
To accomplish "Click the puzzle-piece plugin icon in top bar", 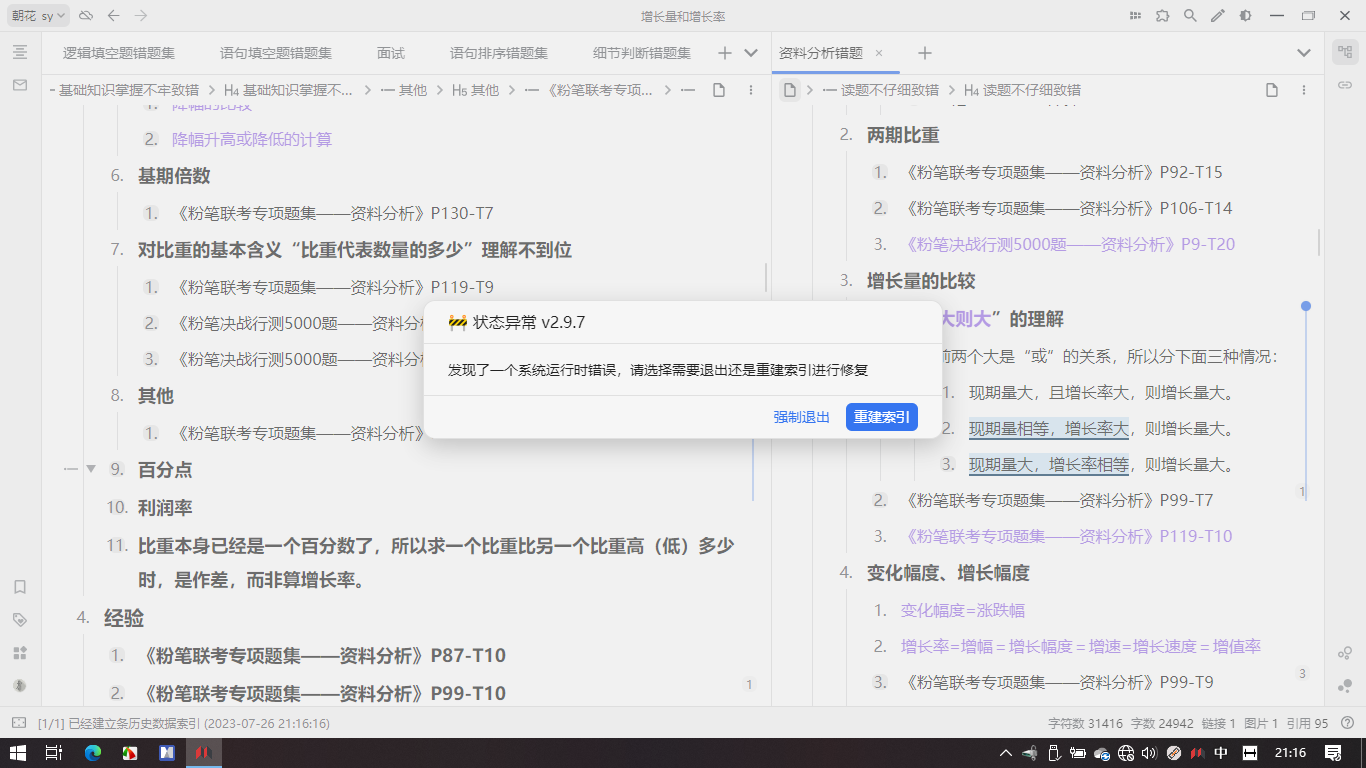I will (x=1162, y=16).
